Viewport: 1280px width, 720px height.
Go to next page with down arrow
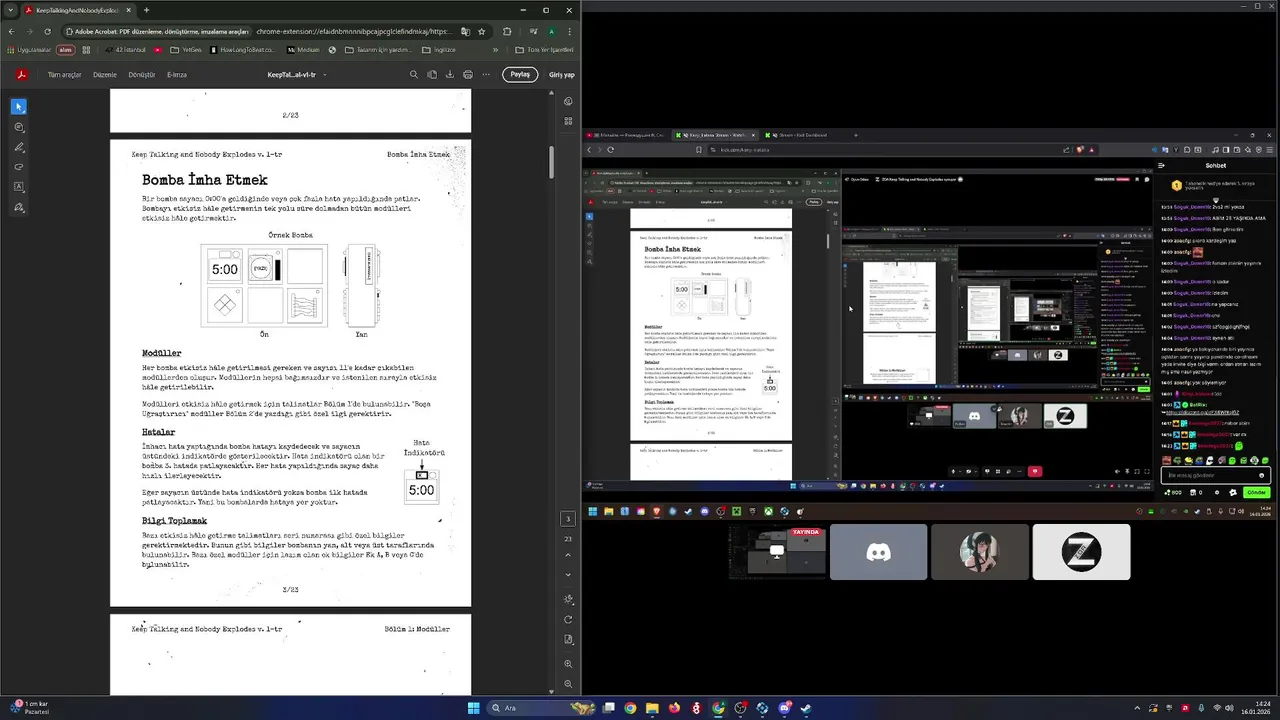pyautogui.click(x=568, y=575)
